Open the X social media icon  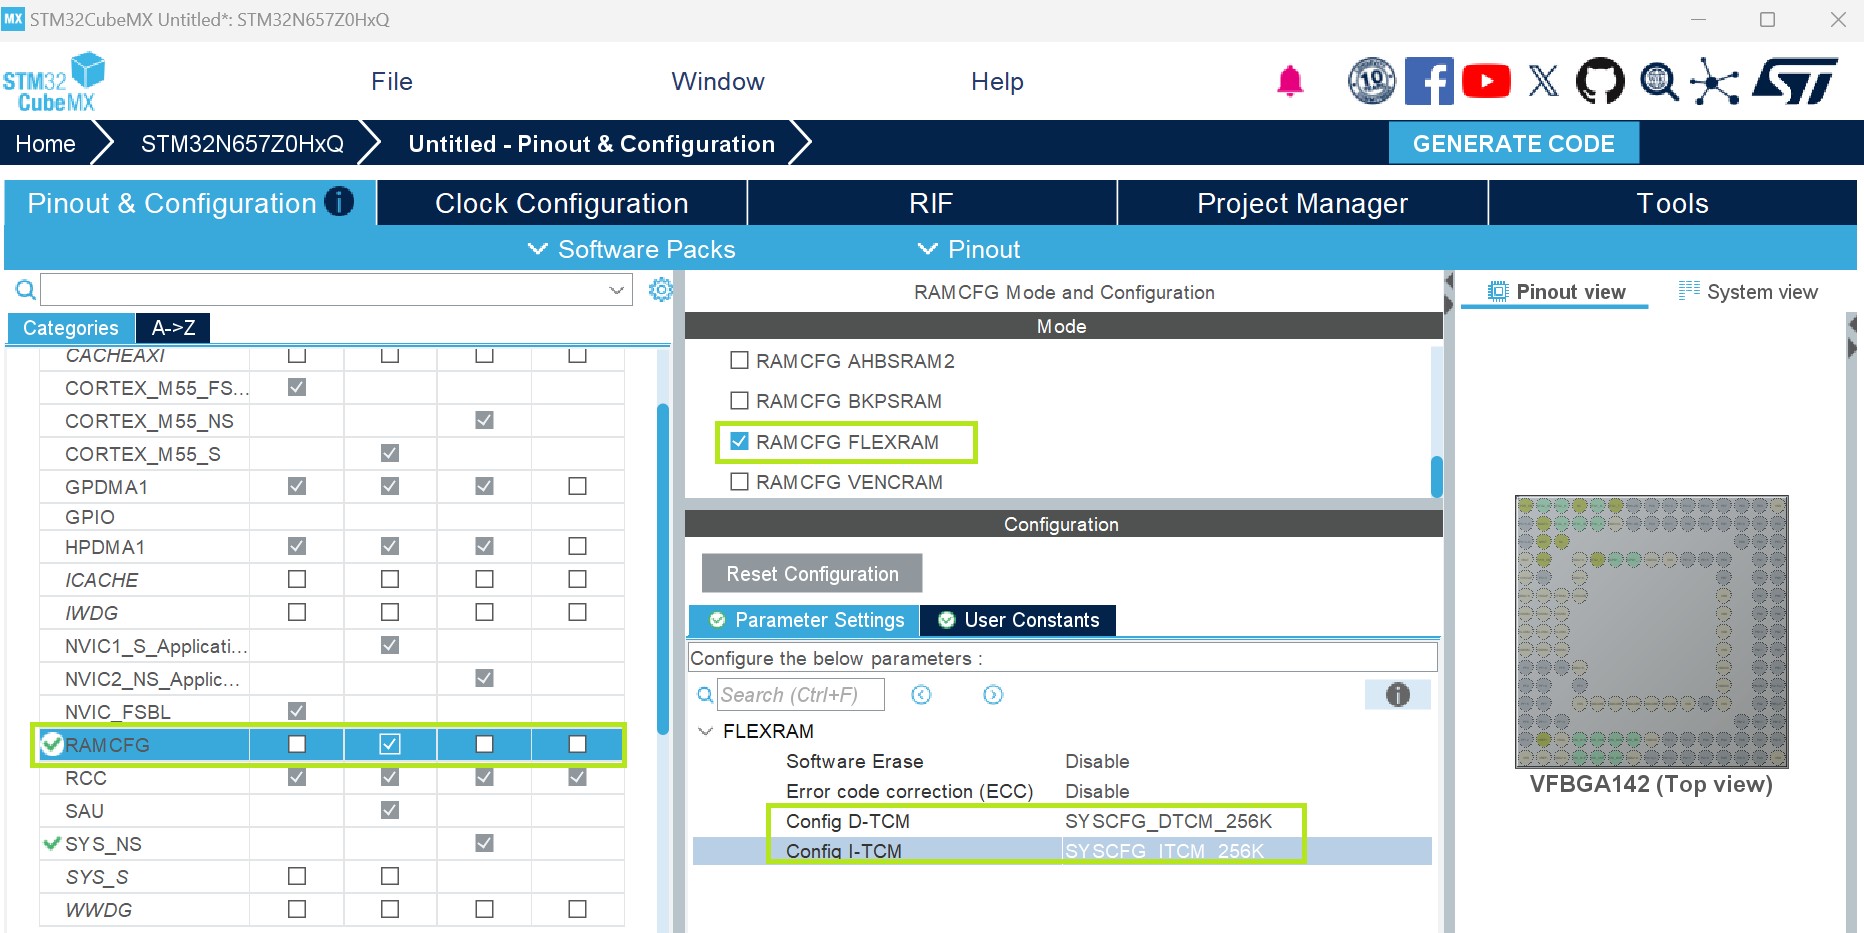(x=1543, y=81)
